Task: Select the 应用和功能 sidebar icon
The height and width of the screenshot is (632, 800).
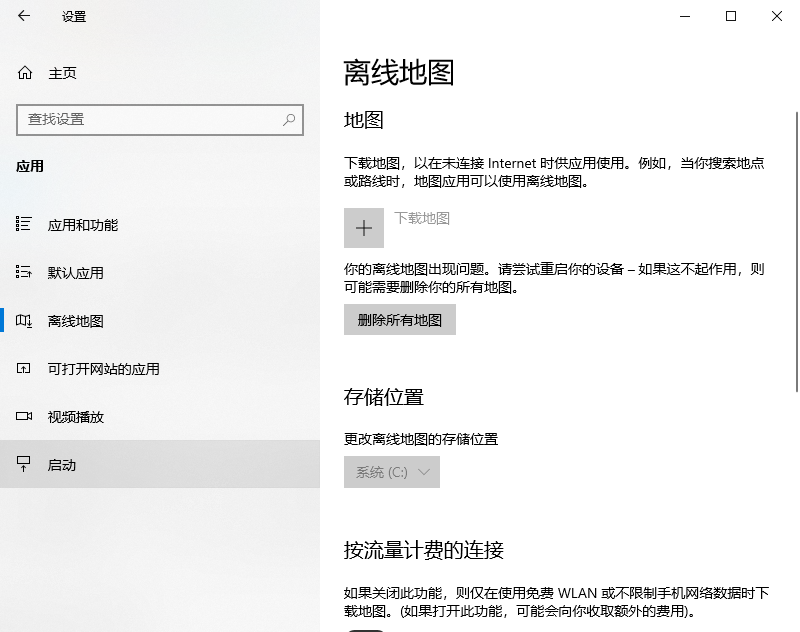Action: point(24,224)
